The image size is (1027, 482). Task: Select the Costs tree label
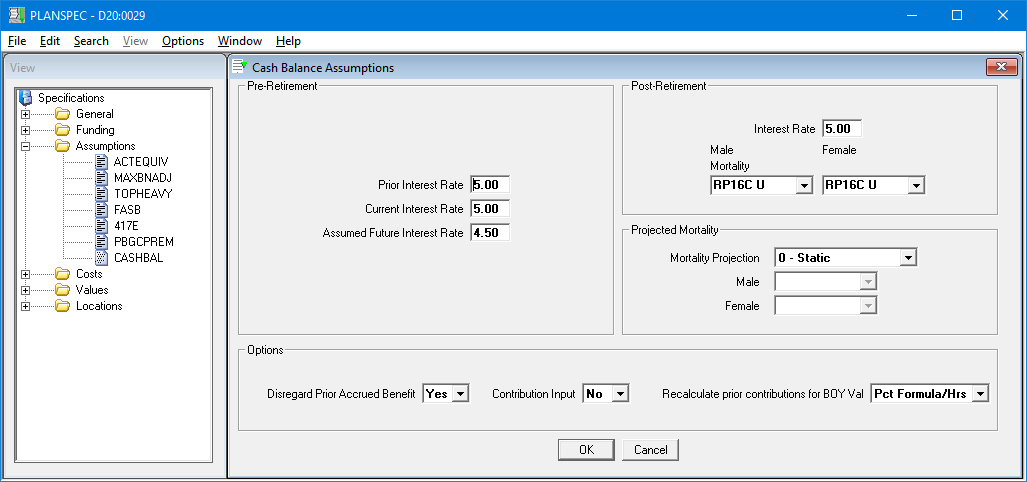pos(89,274)
